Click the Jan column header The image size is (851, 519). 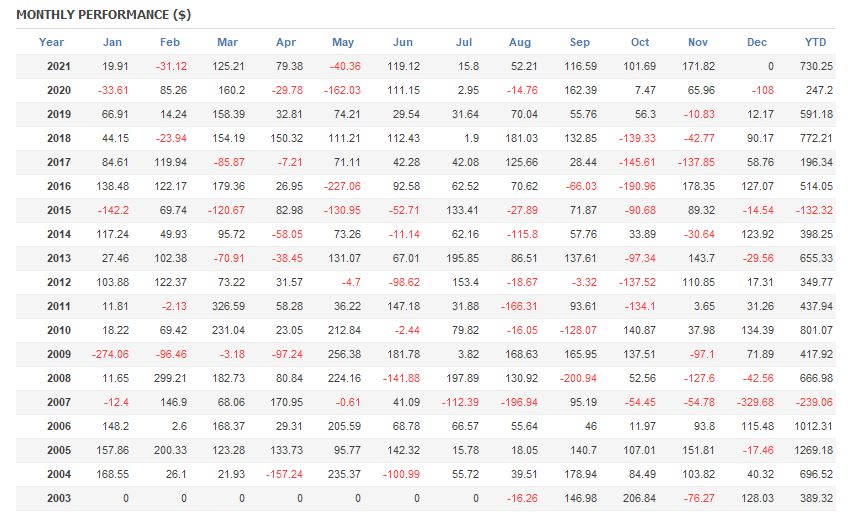point(113,42)
